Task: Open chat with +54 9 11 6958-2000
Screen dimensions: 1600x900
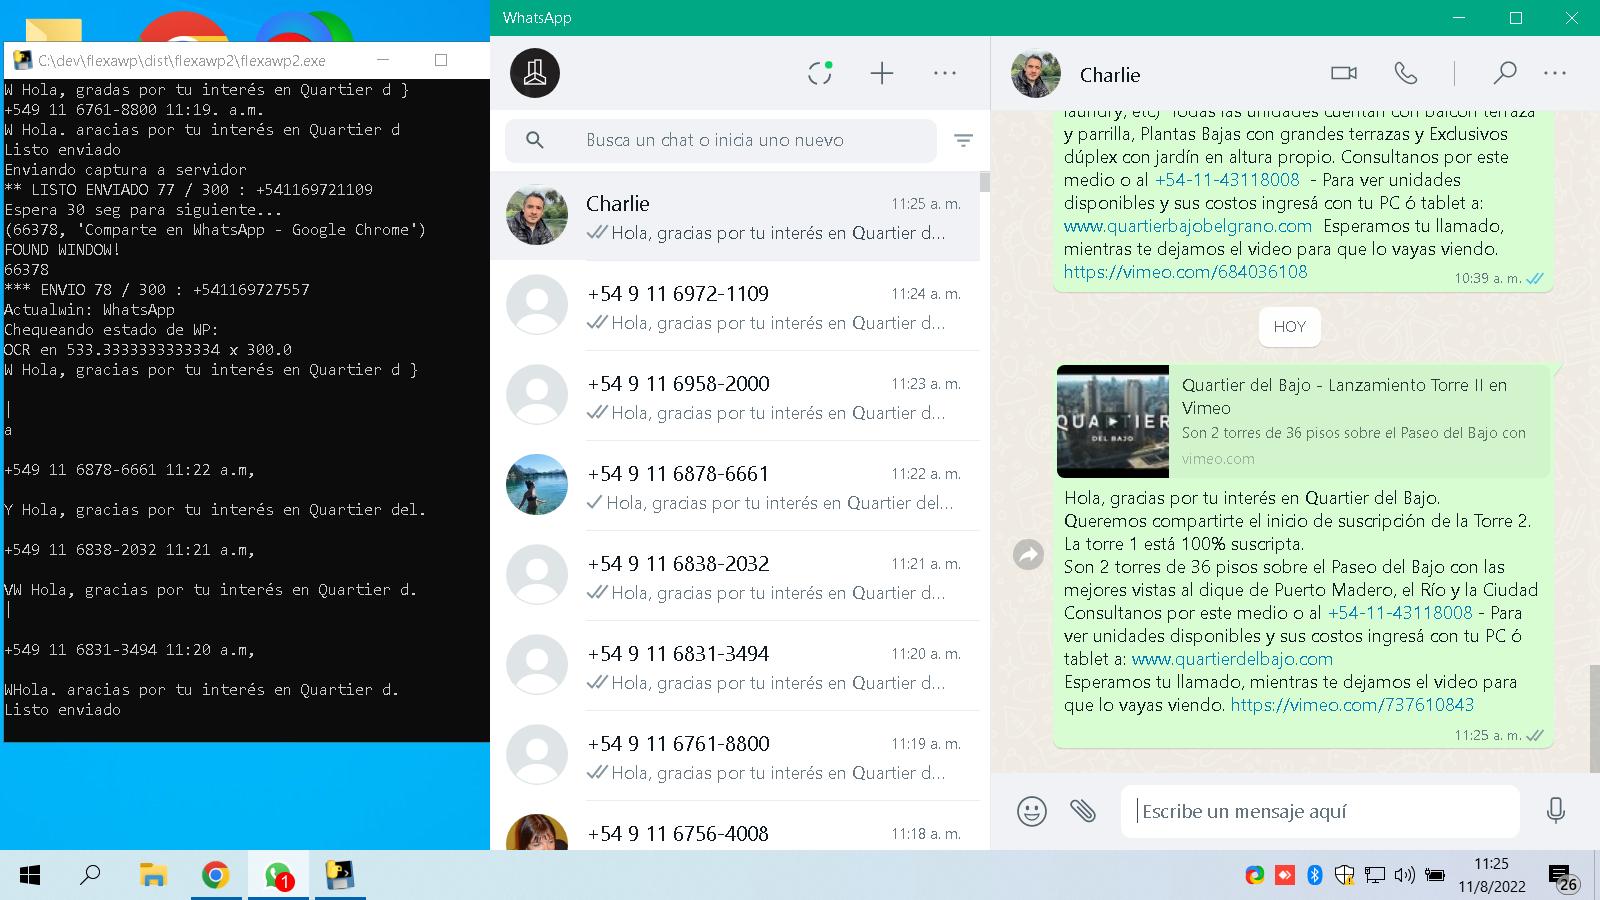Action: coord(735,396)
